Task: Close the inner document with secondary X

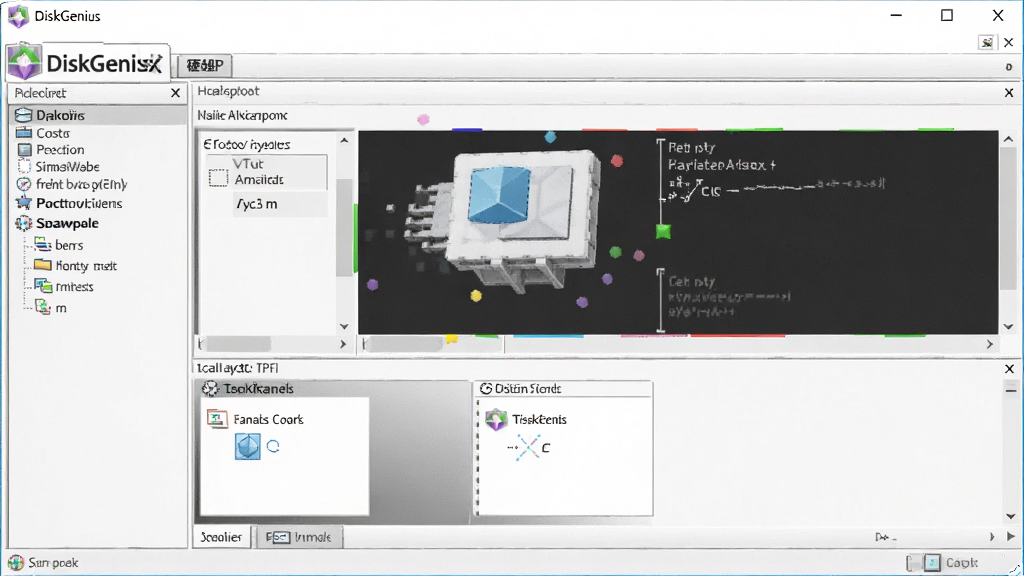Action: (1008, 42)
